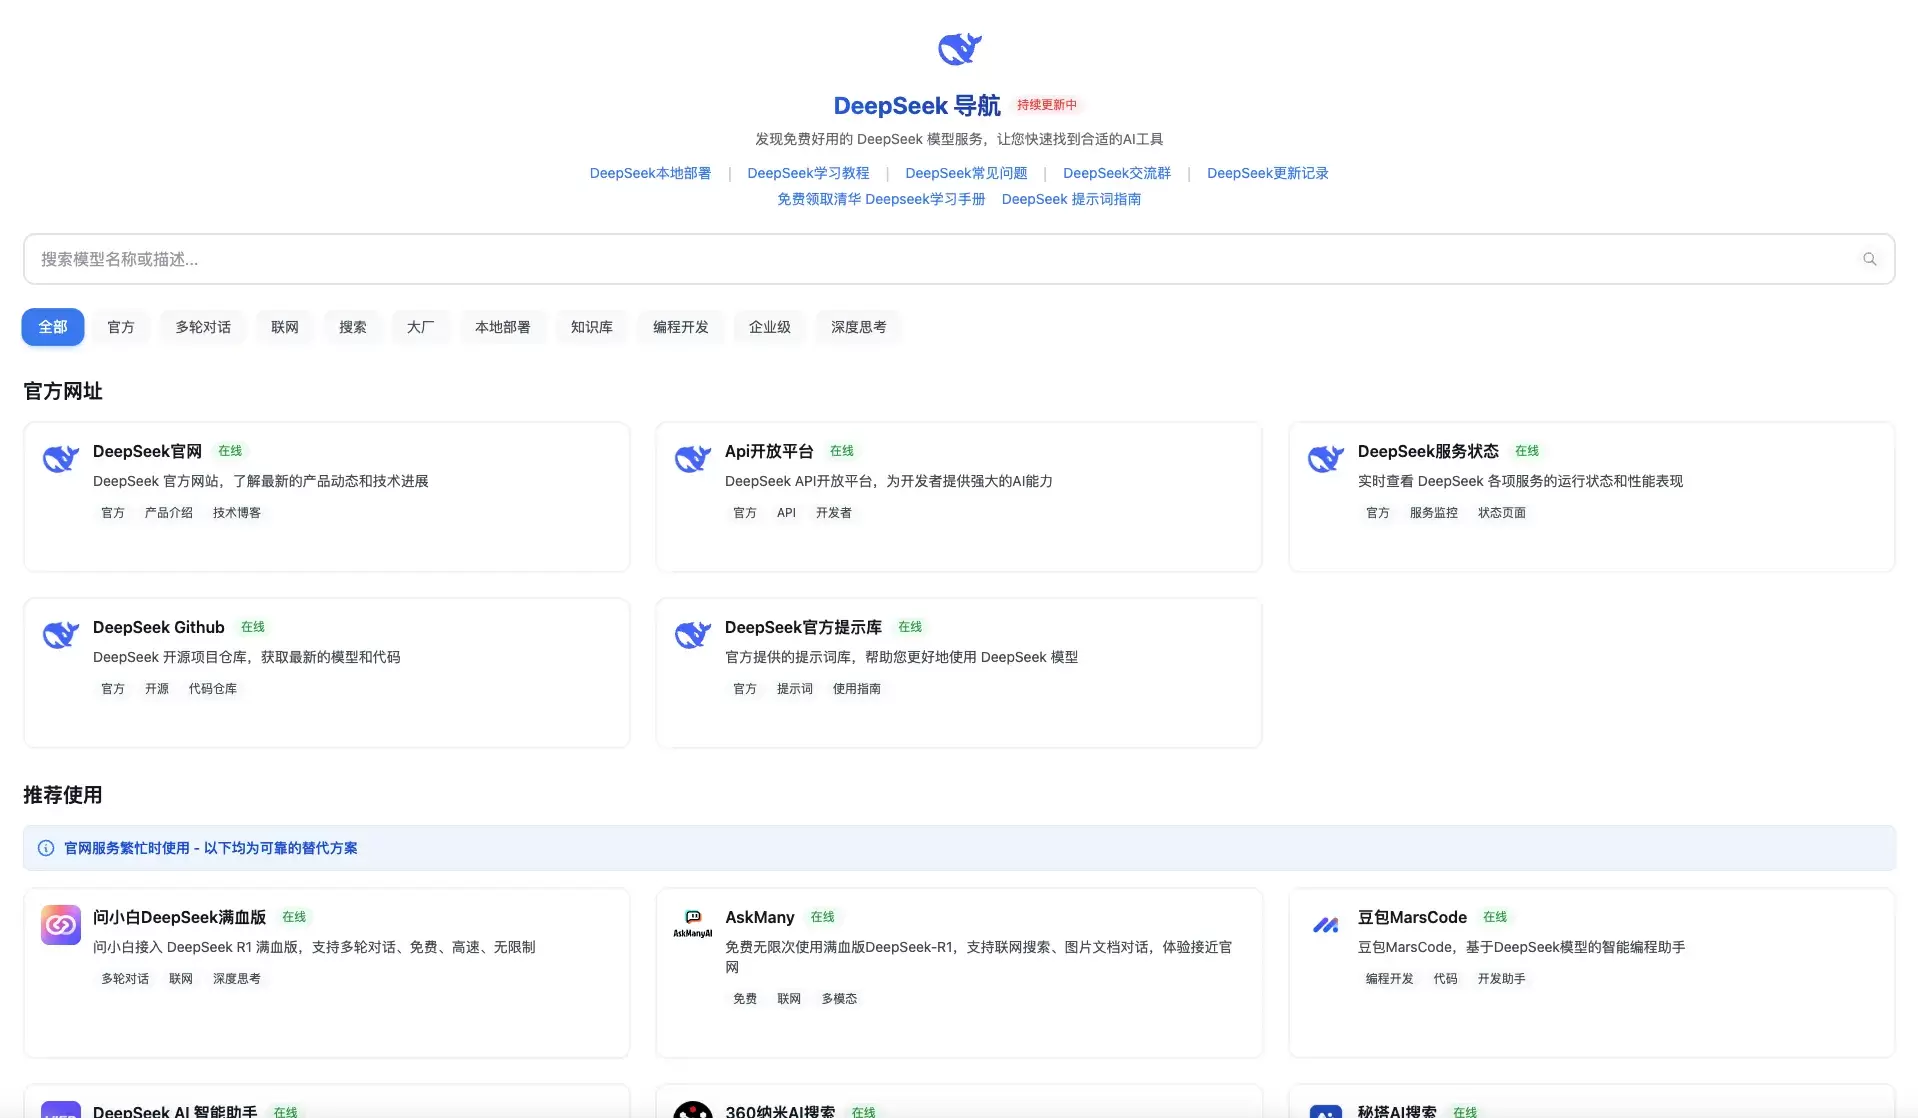Select the 本地部署 filter tab
This screenshot has width=1918, height=1118.
click(x=503, y=327)
